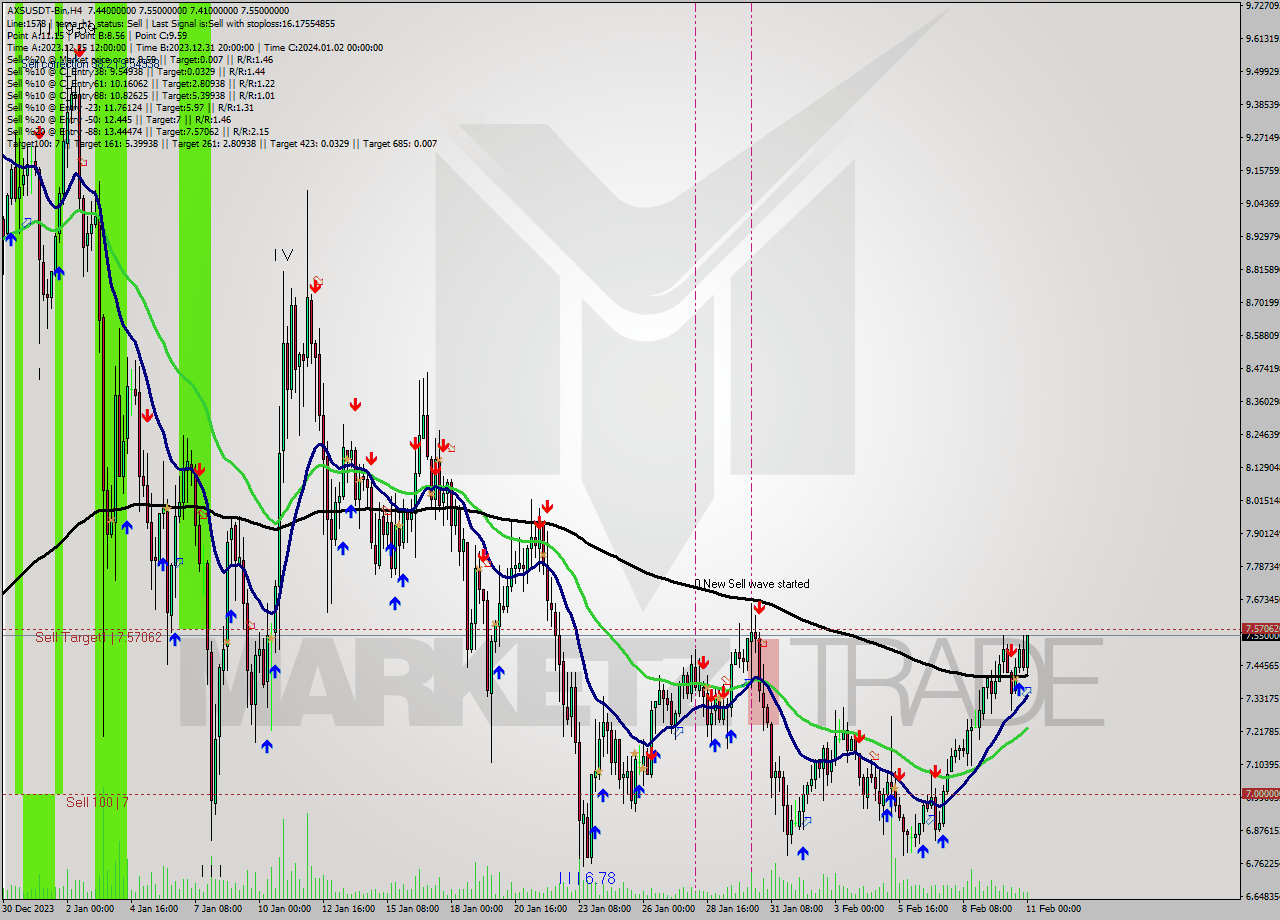Viewport: 1280px width, 920px height.
Task: Select the '0 New Sell wave started' annotation
Action: pyautogui.click(x=752, y=584)
